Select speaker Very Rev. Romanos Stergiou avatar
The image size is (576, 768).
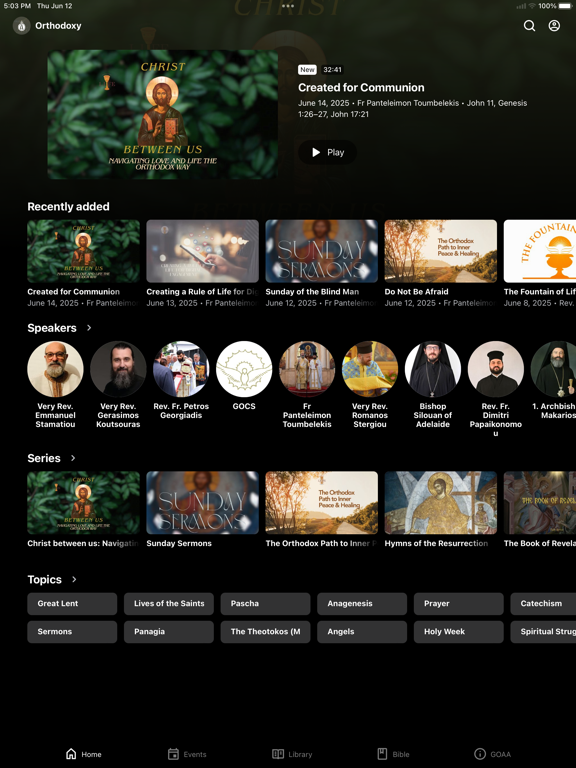pyautogui.click(x=370, y=369)
